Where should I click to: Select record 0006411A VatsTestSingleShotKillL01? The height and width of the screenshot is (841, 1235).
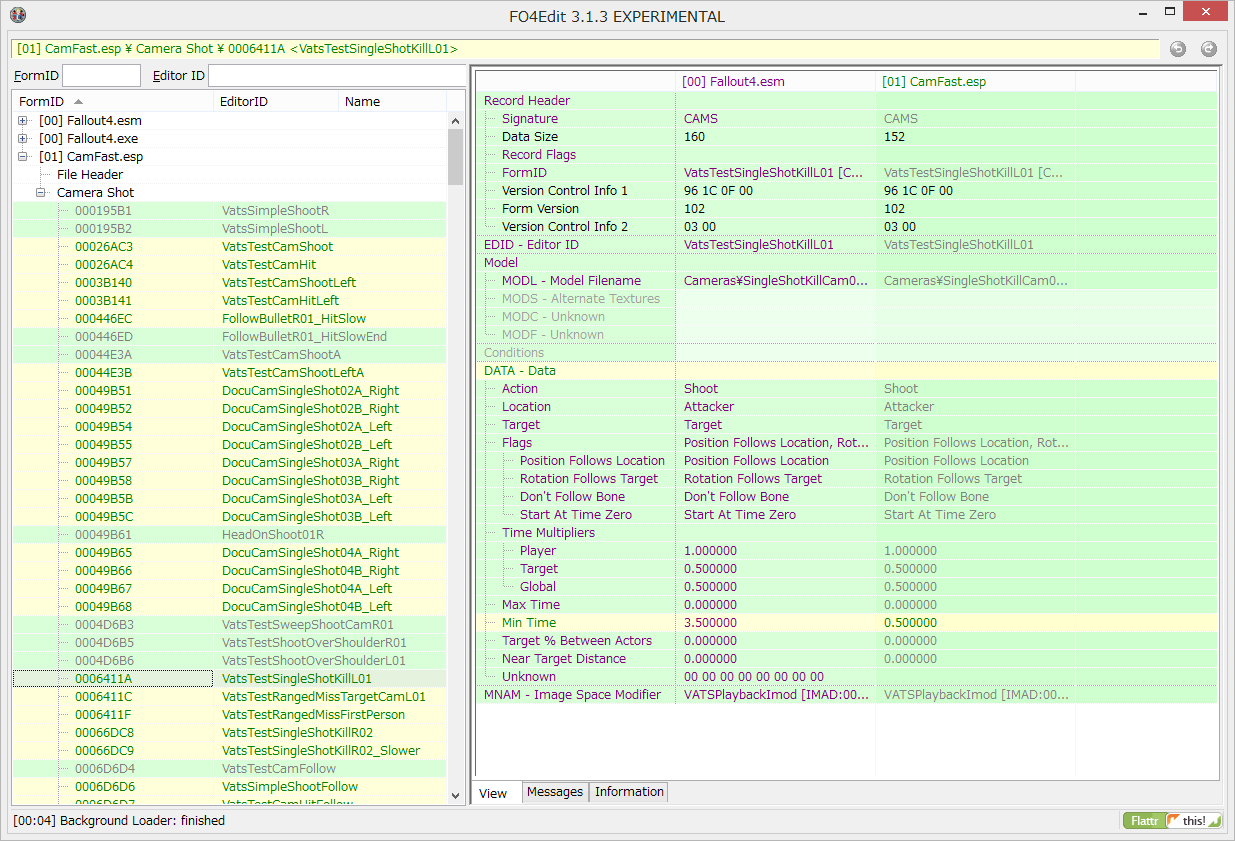pos(230,679)
